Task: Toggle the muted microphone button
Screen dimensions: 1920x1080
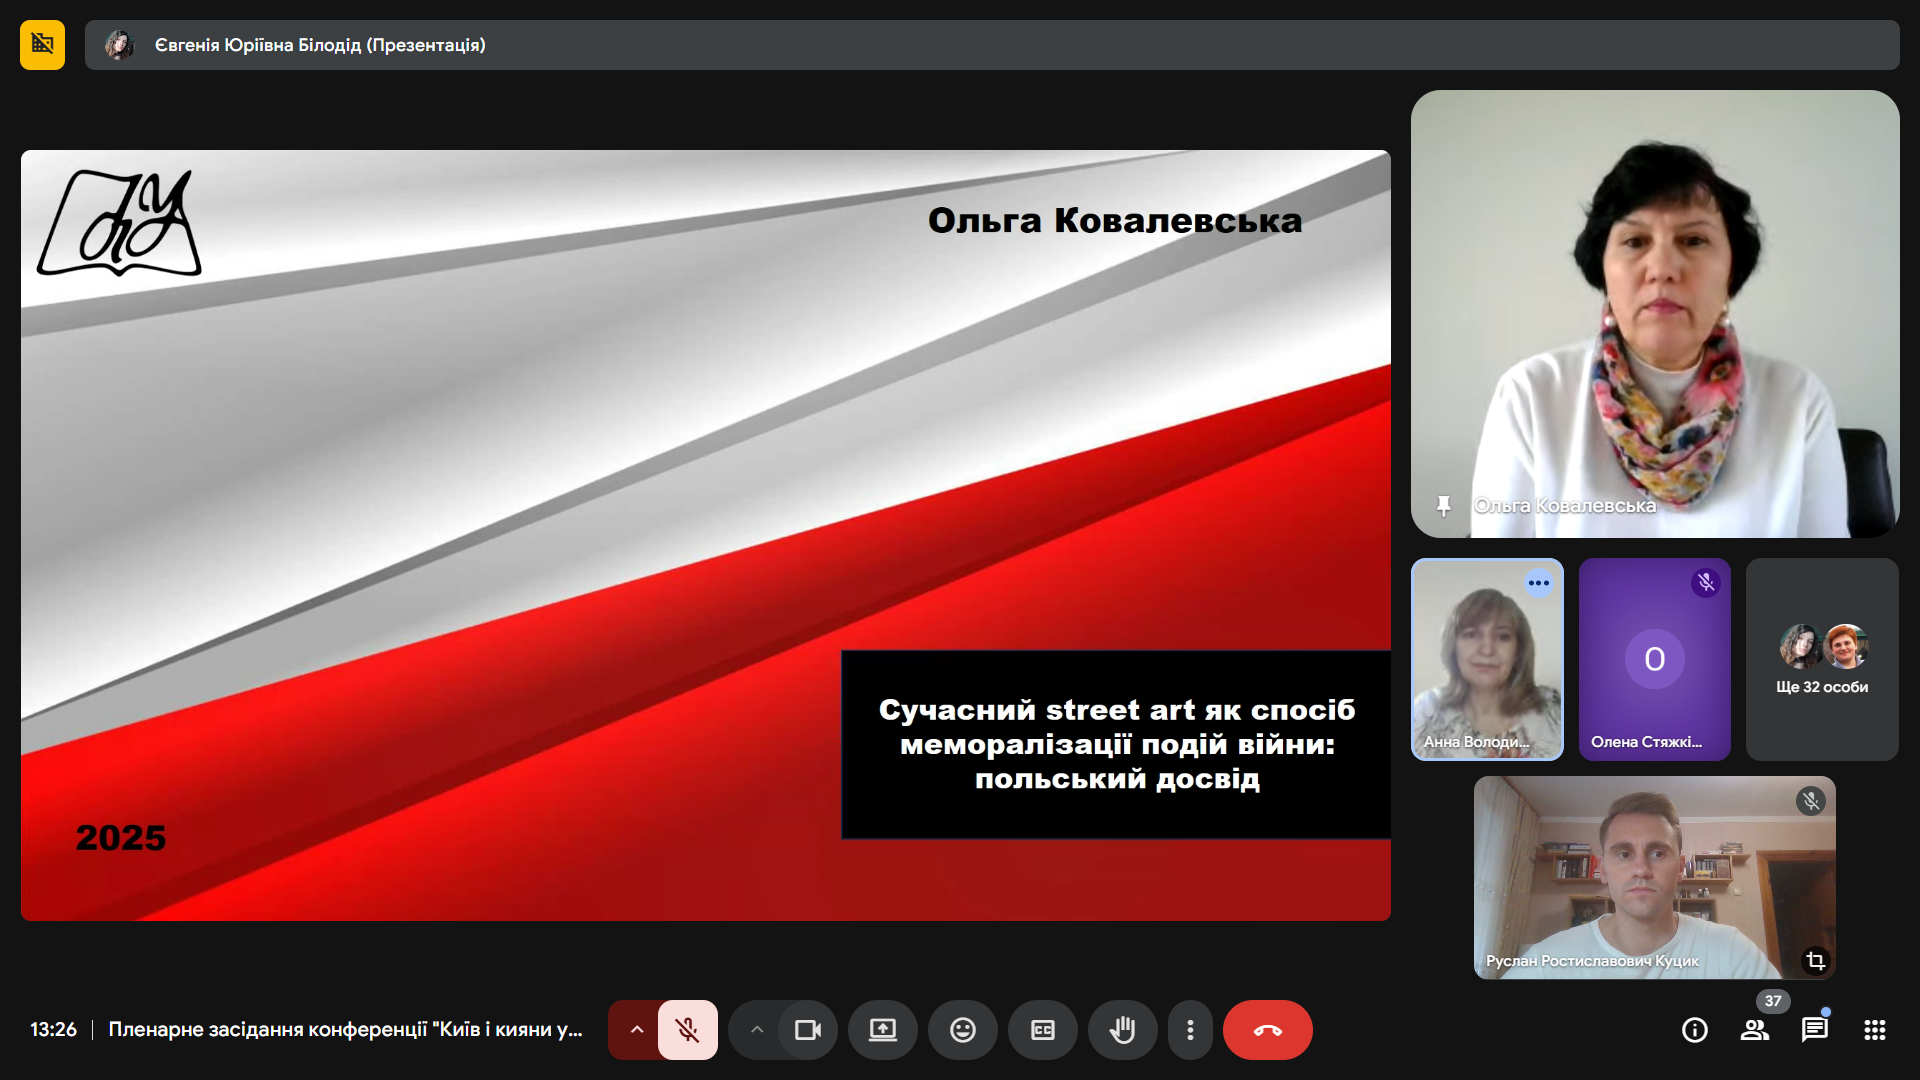Action: click(x=687, y=1030)
